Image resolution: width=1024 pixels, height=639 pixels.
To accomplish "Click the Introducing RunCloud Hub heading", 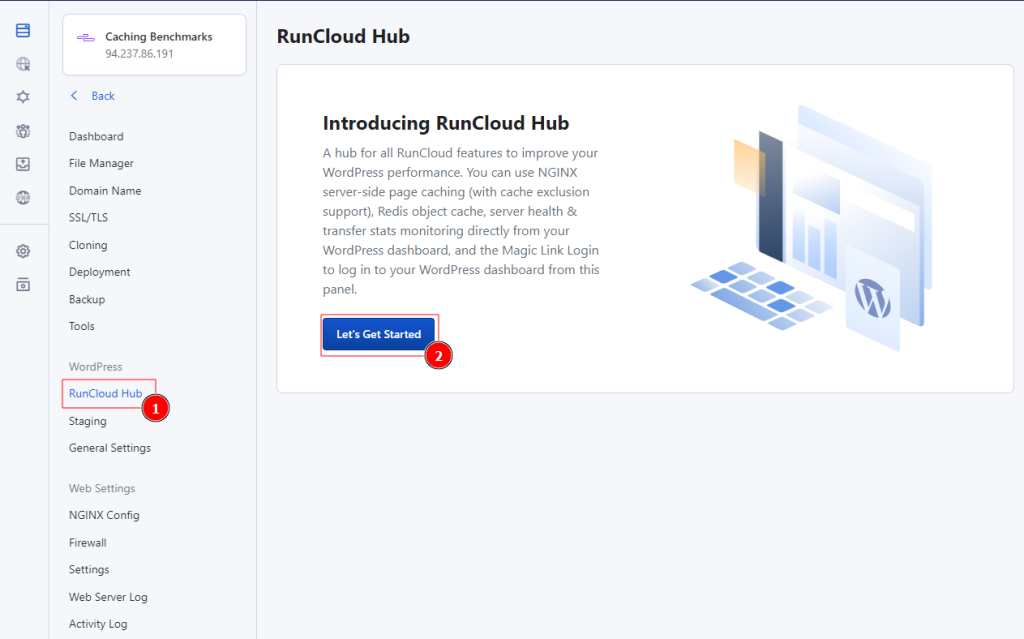I will coord(446,123).
